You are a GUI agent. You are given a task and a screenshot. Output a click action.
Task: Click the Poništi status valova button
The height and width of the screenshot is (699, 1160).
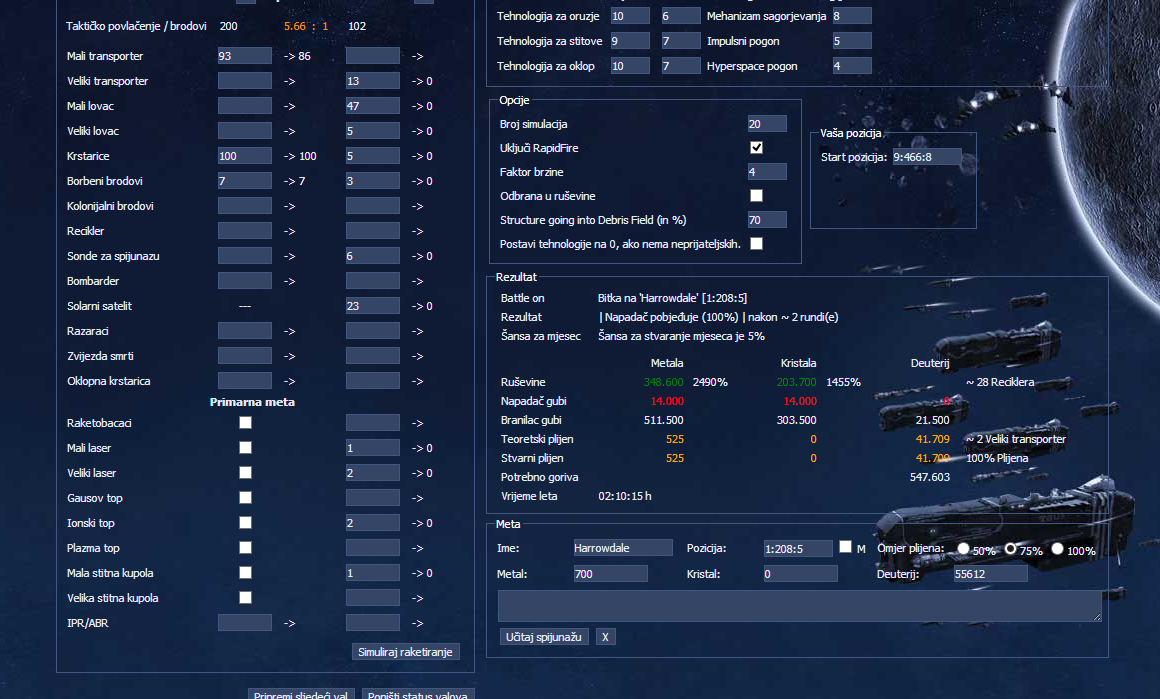pyautogui.click(x=418, y=695)
